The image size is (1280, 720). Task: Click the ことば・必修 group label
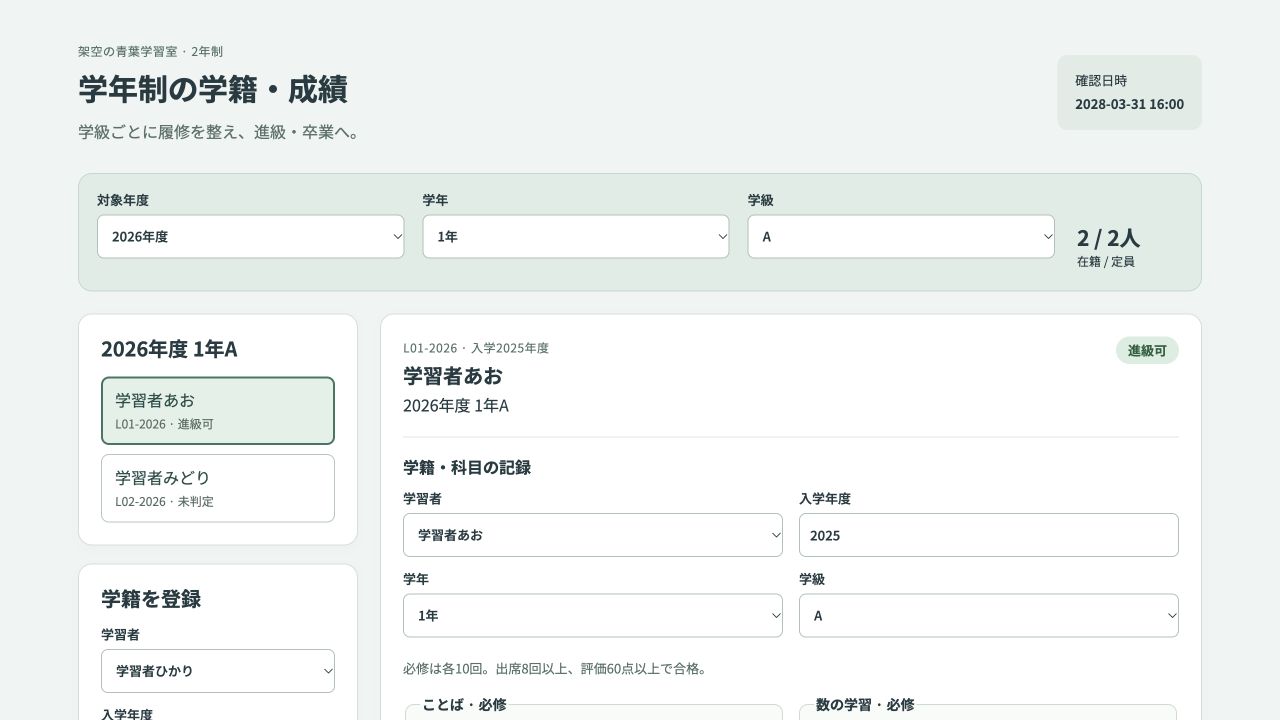tap(464, 705)
